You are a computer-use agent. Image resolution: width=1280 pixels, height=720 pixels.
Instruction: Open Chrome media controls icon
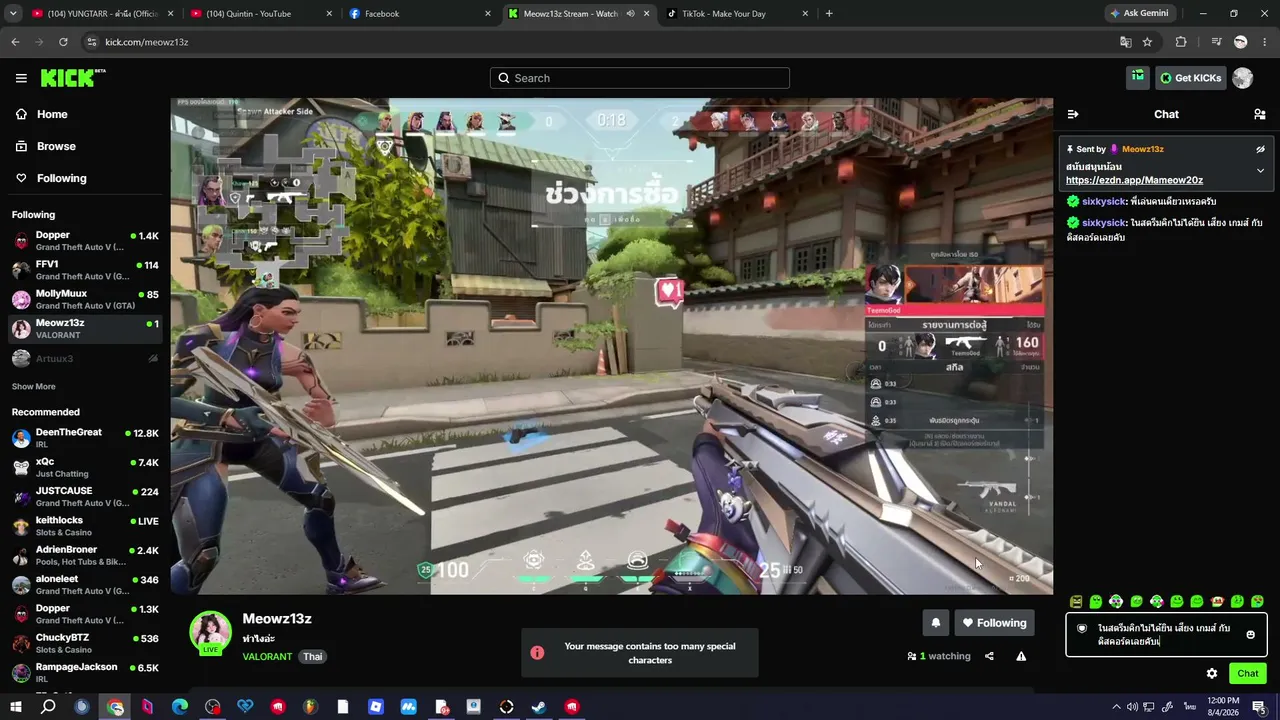point(1216,42)
